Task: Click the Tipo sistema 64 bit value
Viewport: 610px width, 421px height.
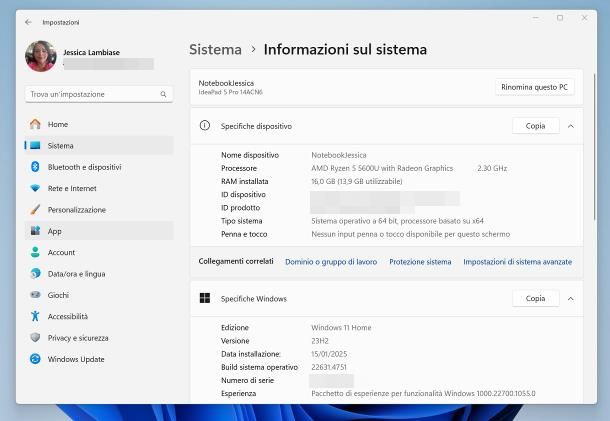Action: 397,221
